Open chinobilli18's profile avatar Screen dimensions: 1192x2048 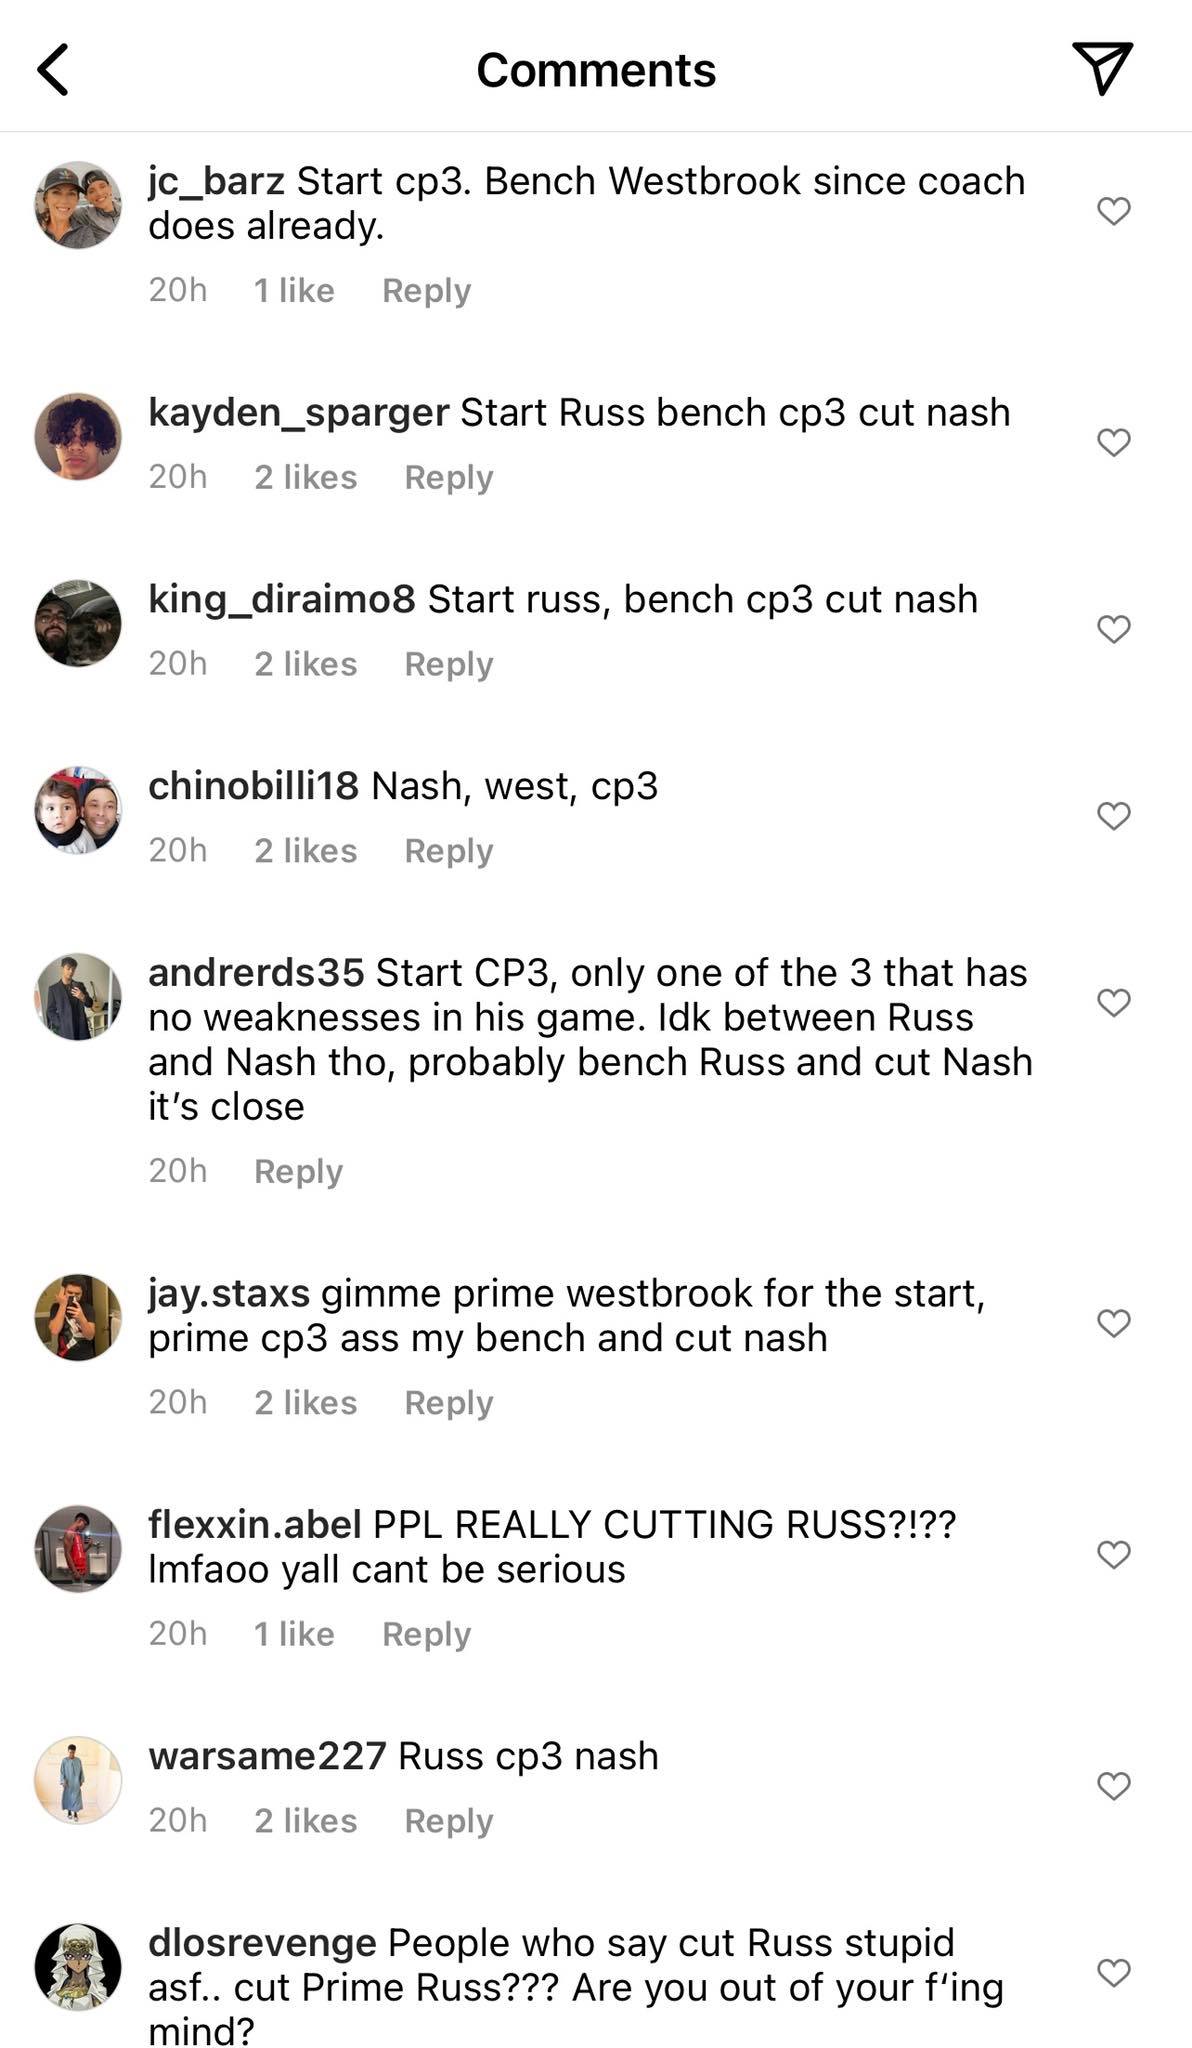(x=78, y=810)
